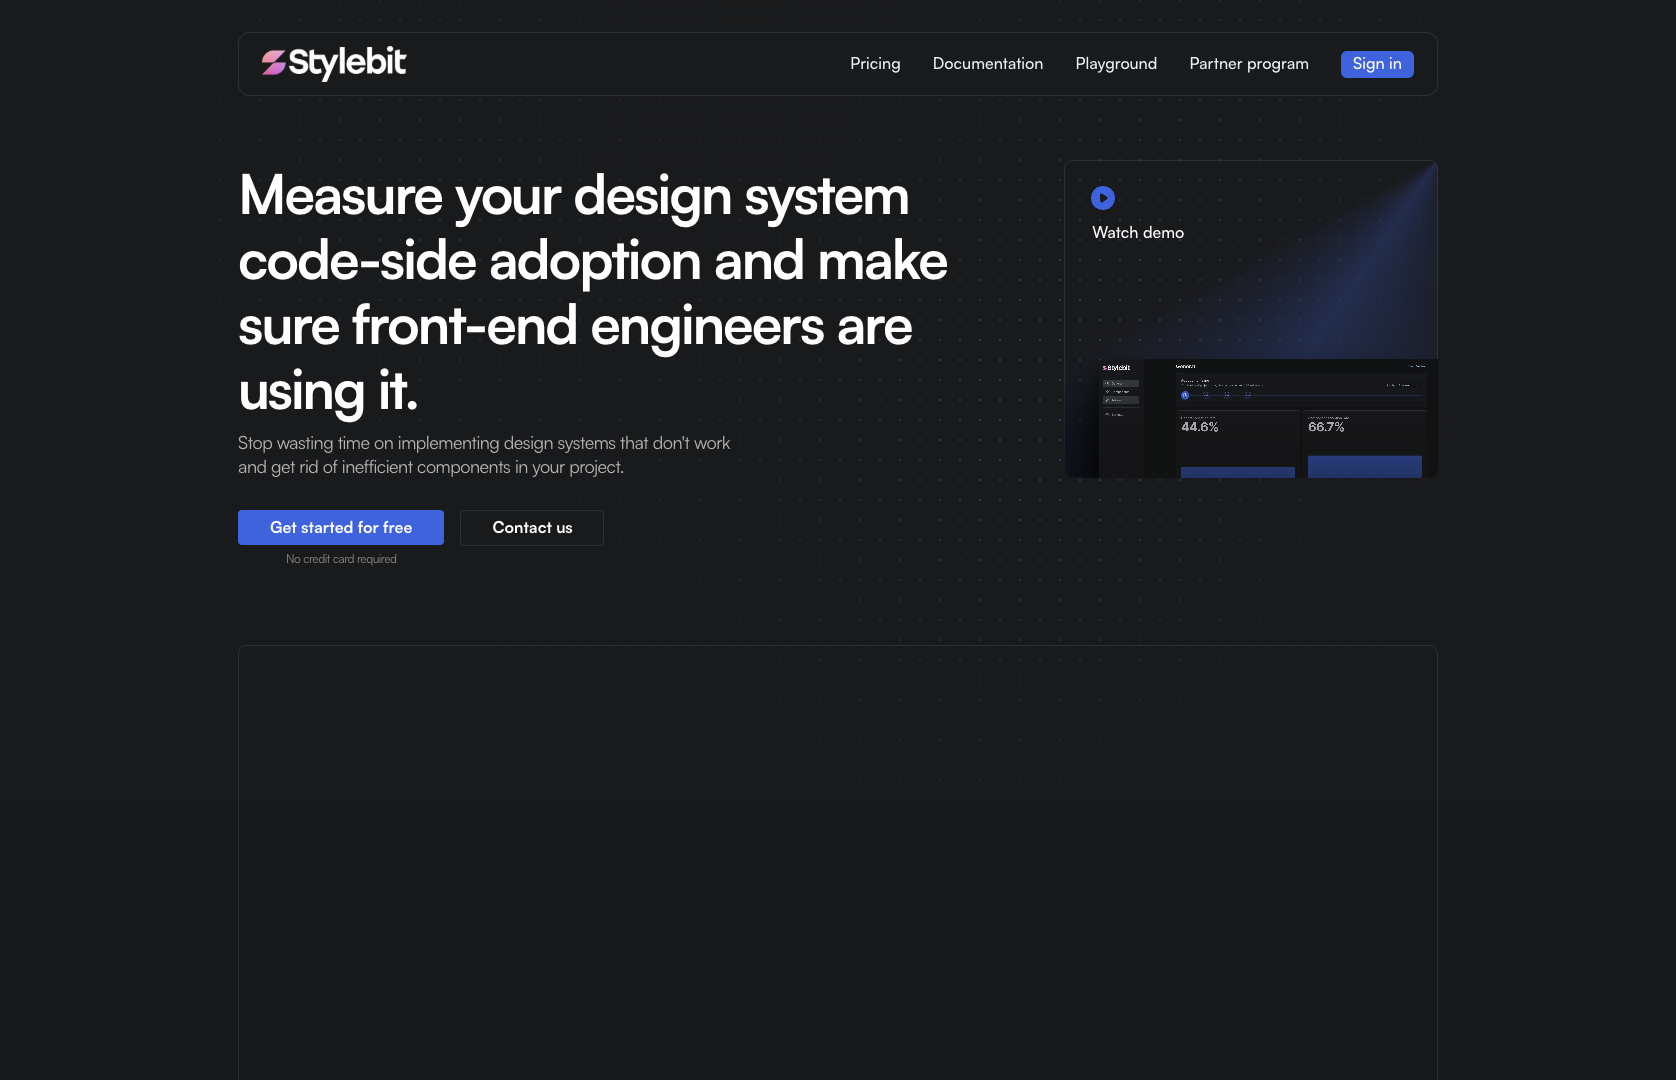This screenshot has height=1080, width=1676.
Task: Open the Pricing page from the navbar
Action: pos(874,63)
